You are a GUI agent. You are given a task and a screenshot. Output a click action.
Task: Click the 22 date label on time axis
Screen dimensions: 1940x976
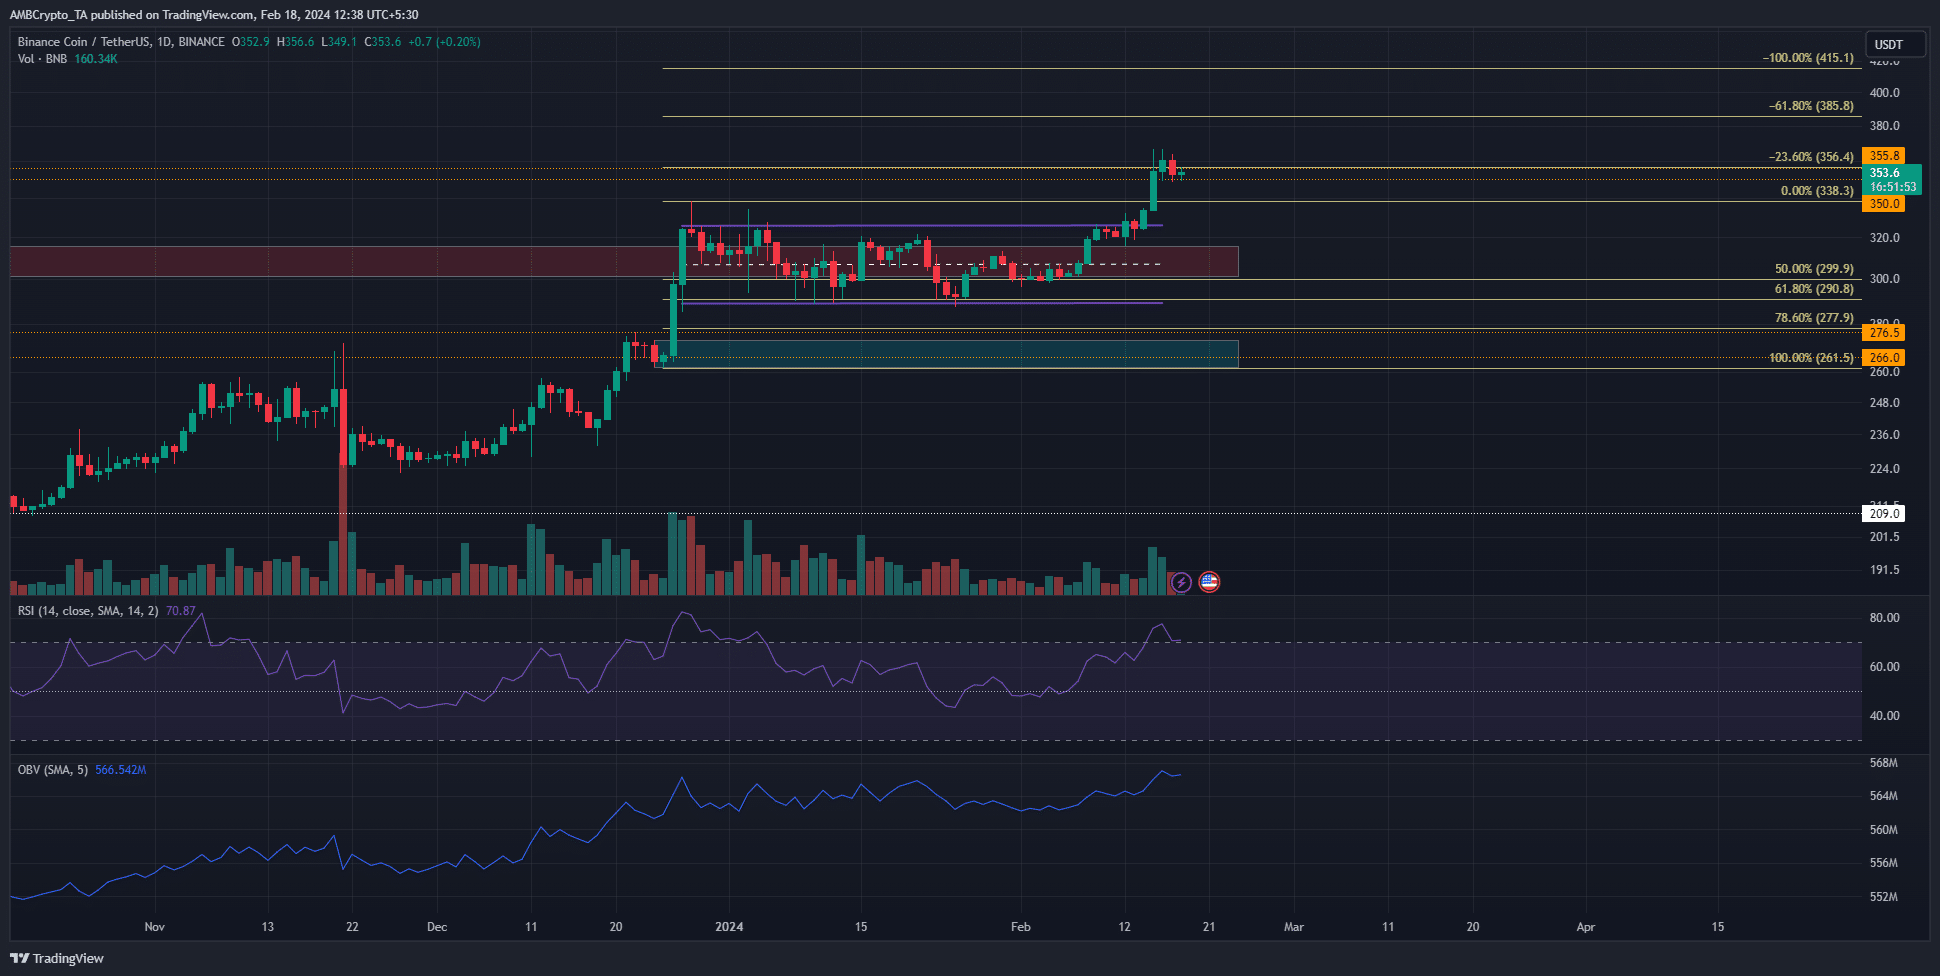click(352, 927)
